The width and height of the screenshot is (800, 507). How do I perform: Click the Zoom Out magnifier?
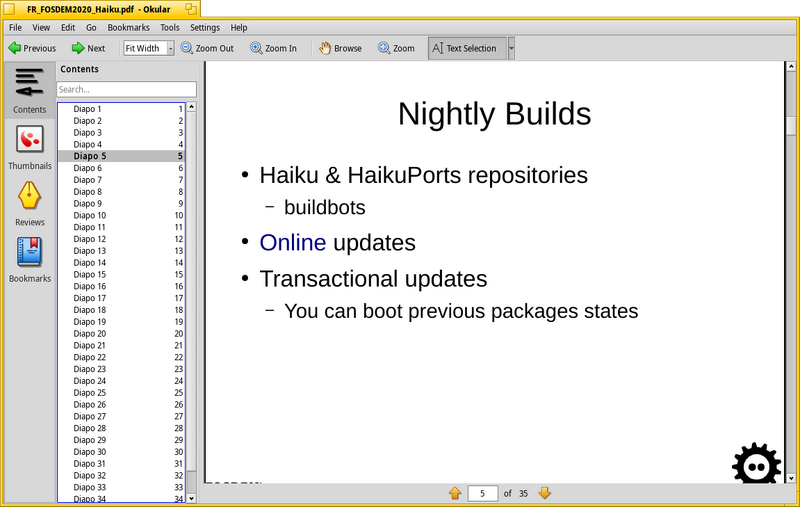pyautogui.click(x=207, y=48)
